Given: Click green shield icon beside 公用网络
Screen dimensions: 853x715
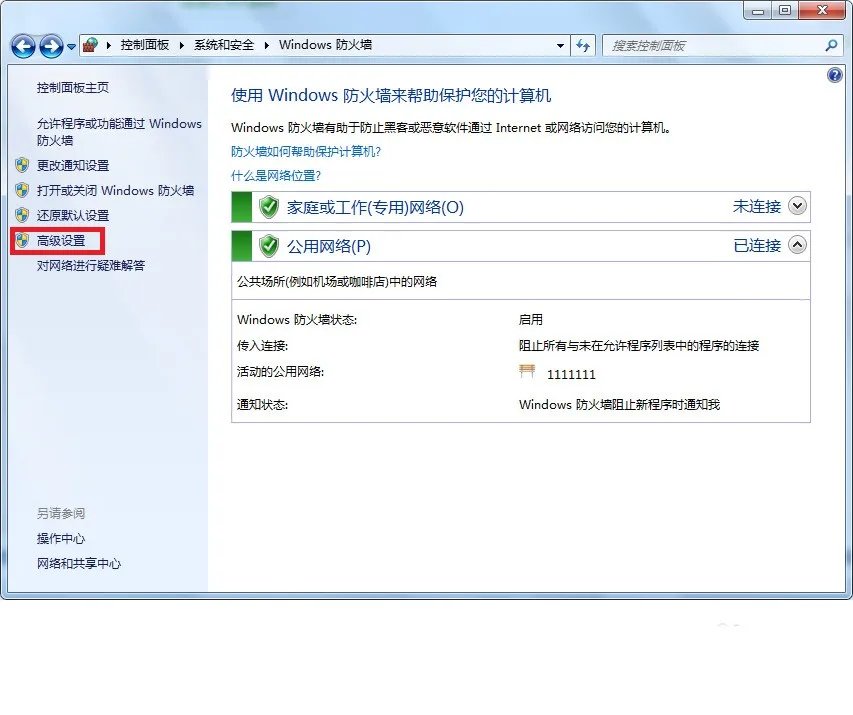Looking at the screenshot, I should click(268, 245).
